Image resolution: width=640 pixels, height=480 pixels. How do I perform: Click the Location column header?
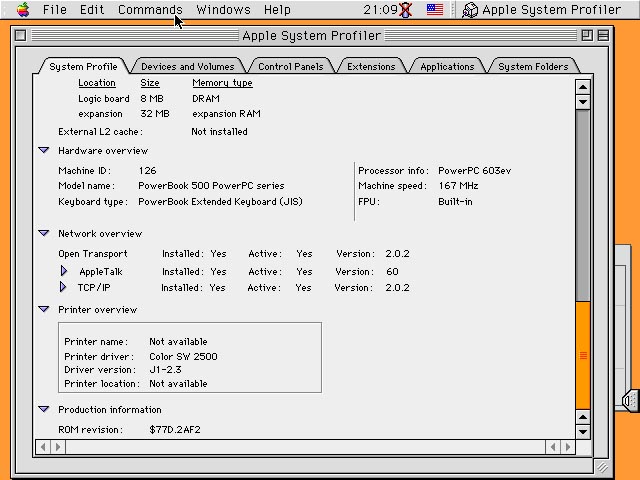click(x=97, y=83)
